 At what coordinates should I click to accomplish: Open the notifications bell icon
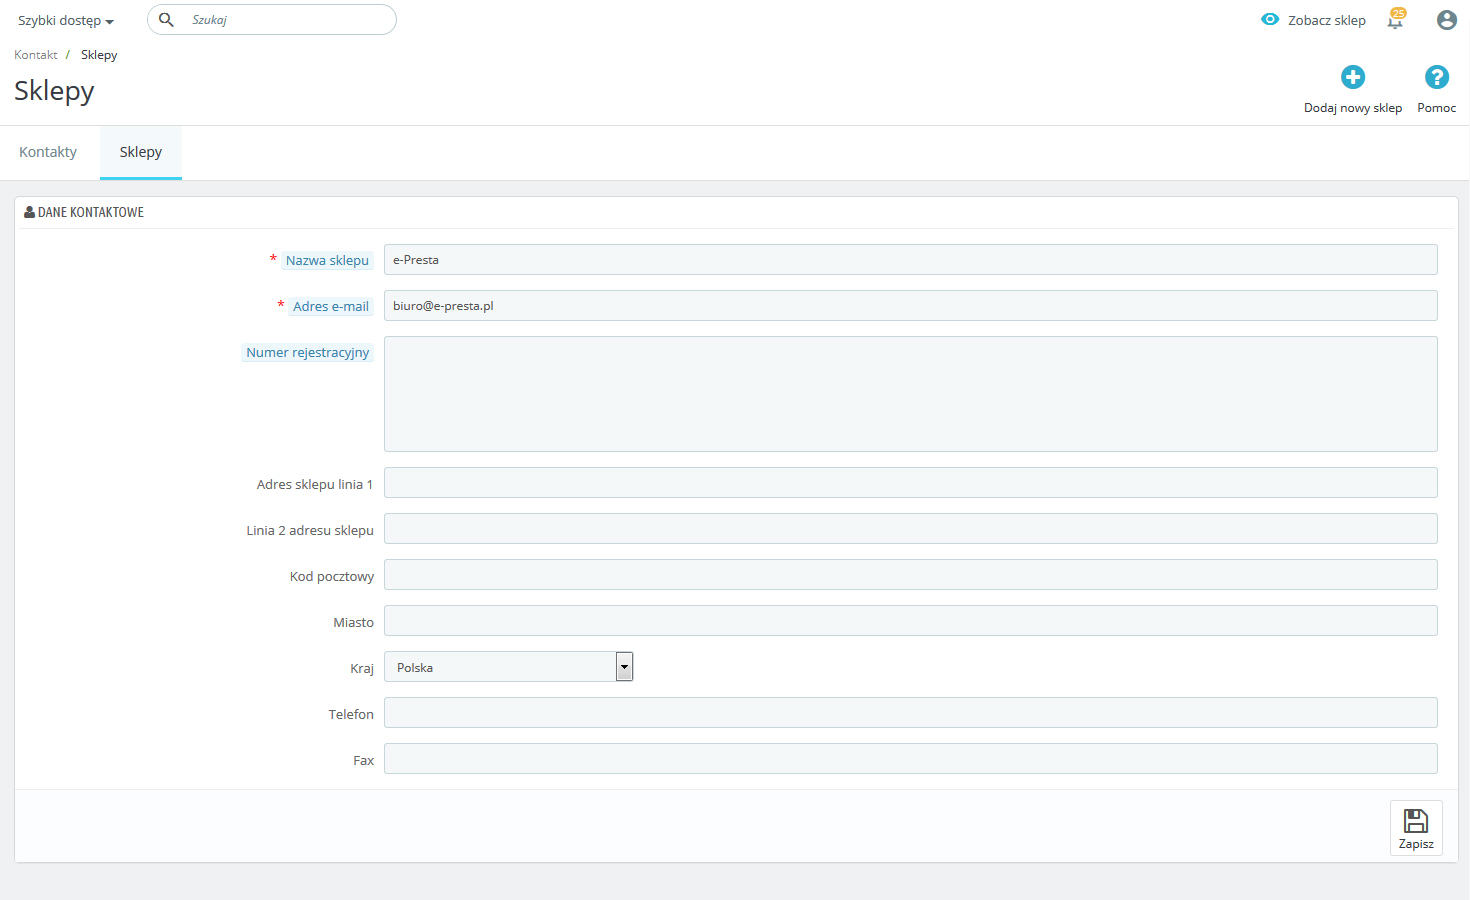pyautogui.click(x=1395, y=20)
